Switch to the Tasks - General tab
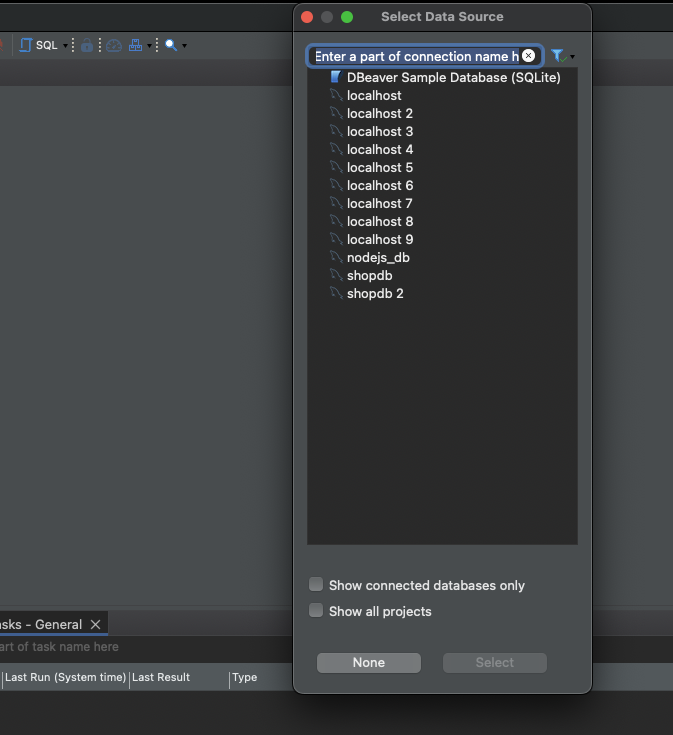The width and height of the screenshot is (673, 735). click(x=41, y=624)
